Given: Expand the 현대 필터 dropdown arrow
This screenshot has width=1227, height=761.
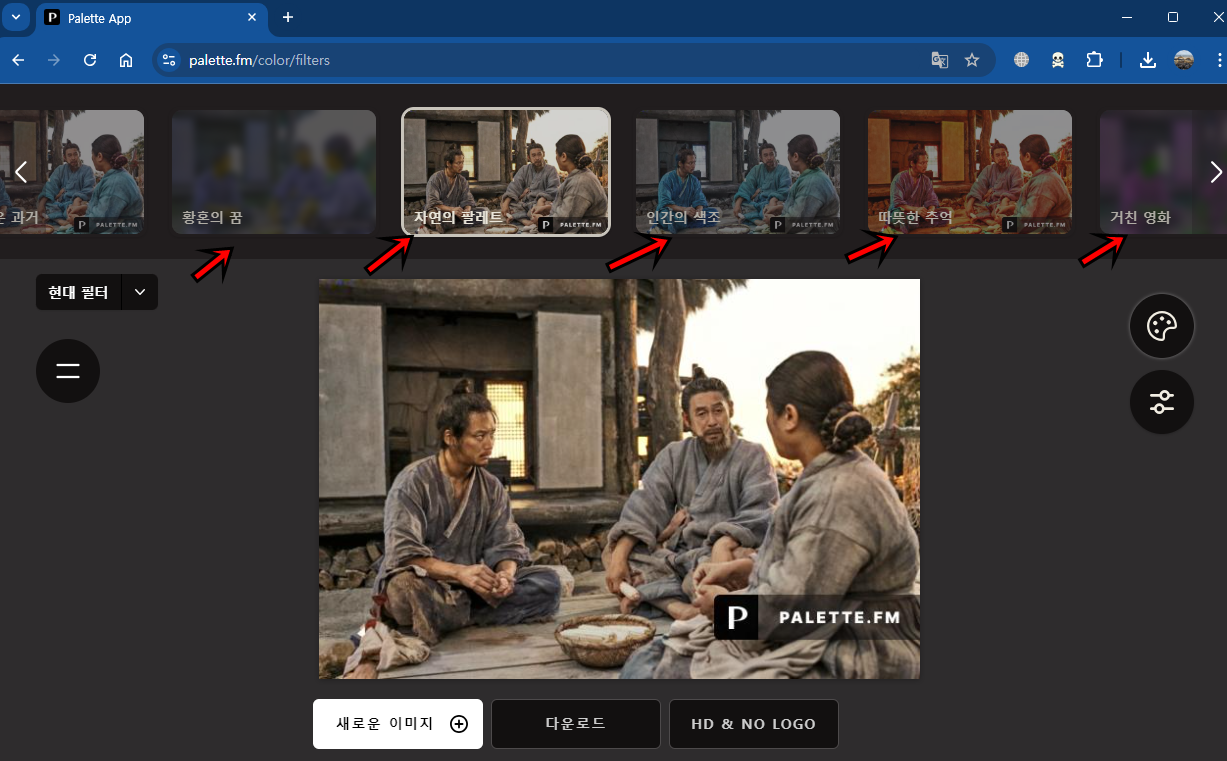Looking at the screenshot, I should point(140,292).
